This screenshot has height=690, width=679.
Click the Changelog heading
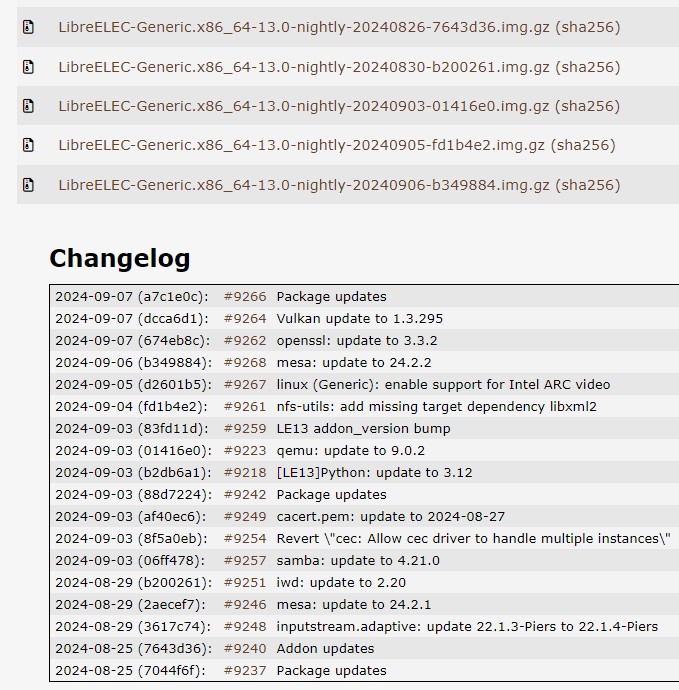click(119, 258)
